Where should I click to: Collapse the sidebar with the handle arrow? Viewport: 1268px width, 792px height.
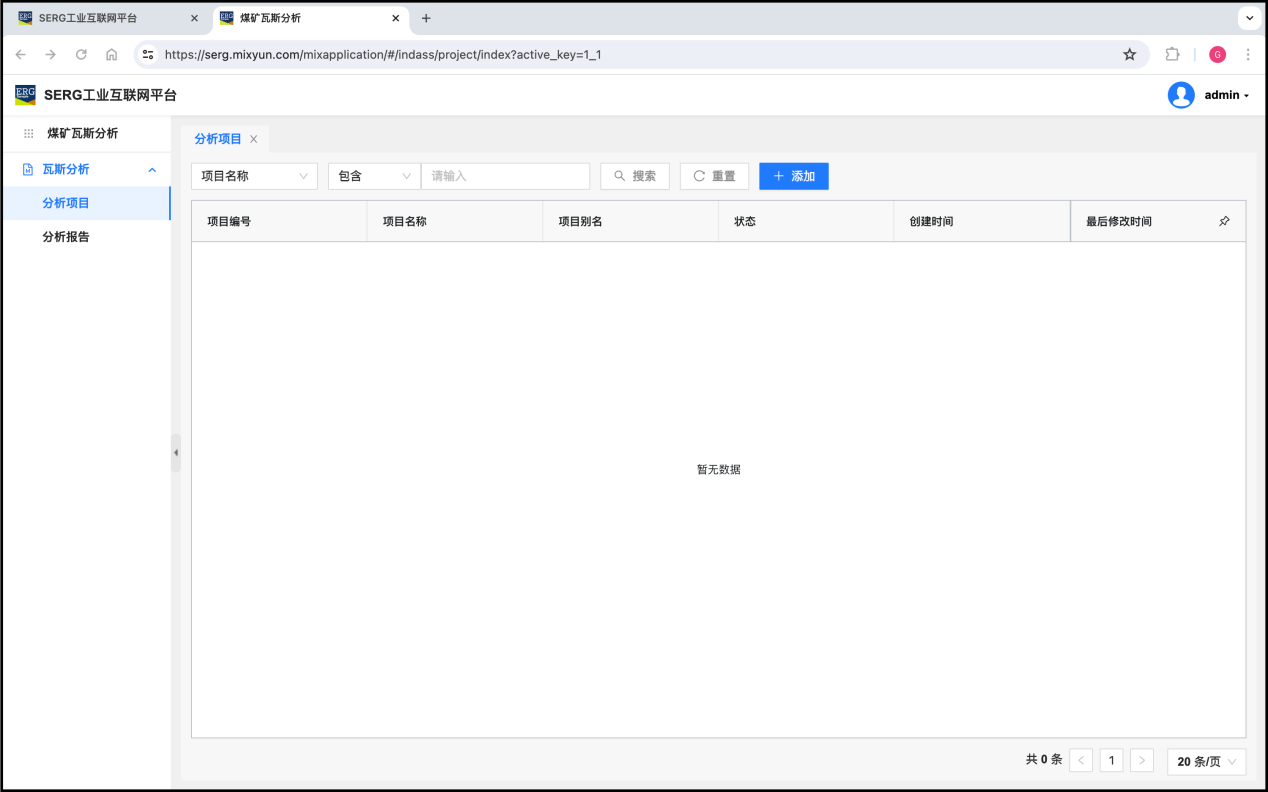[176, 452]
